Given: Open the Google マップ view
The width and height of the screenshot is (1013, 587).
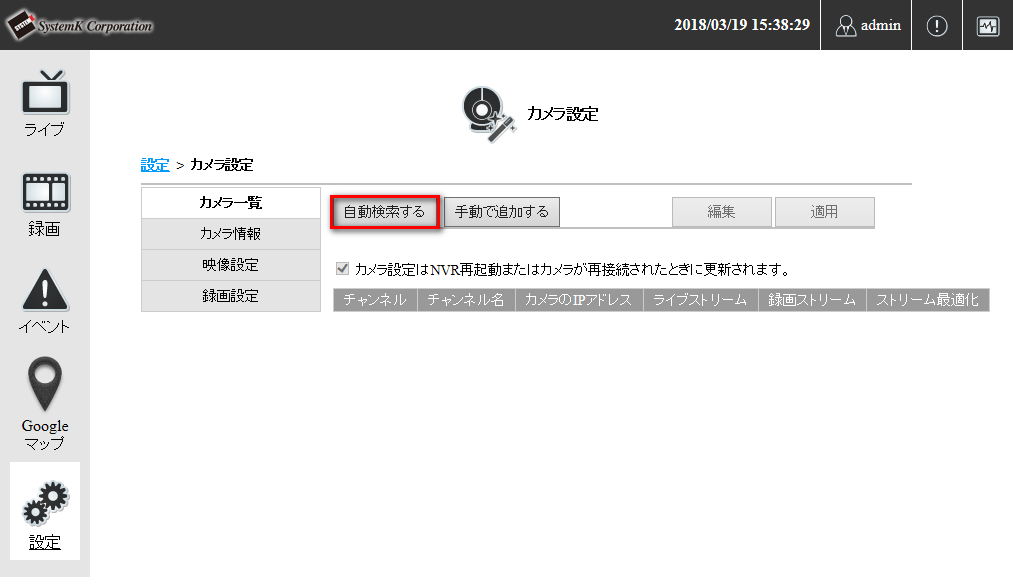Looking at the screenshot, I should 44,400.
